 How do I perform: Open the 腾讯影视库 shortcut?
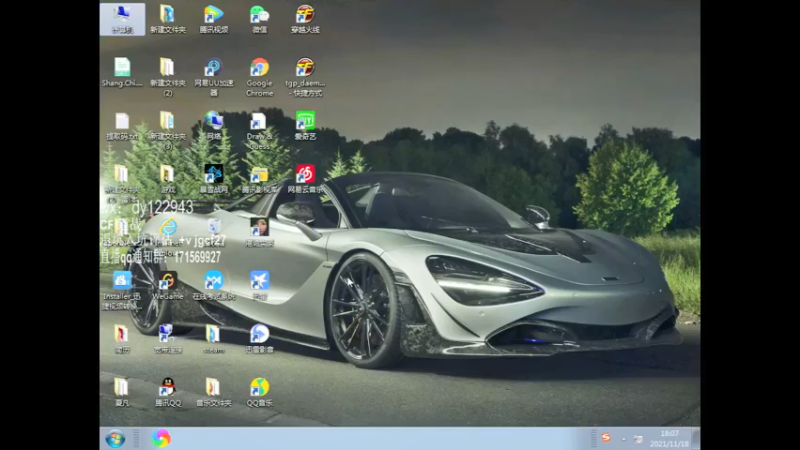pos(259,179)
